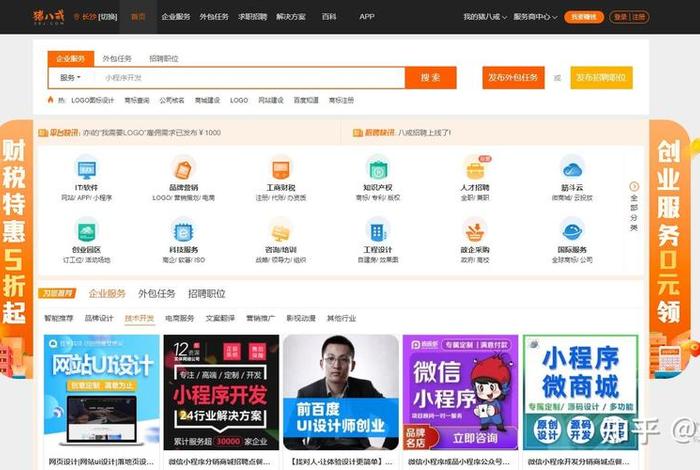Select the 招聘职位 search tab
The image size is (700, 470).
(164, 58)
